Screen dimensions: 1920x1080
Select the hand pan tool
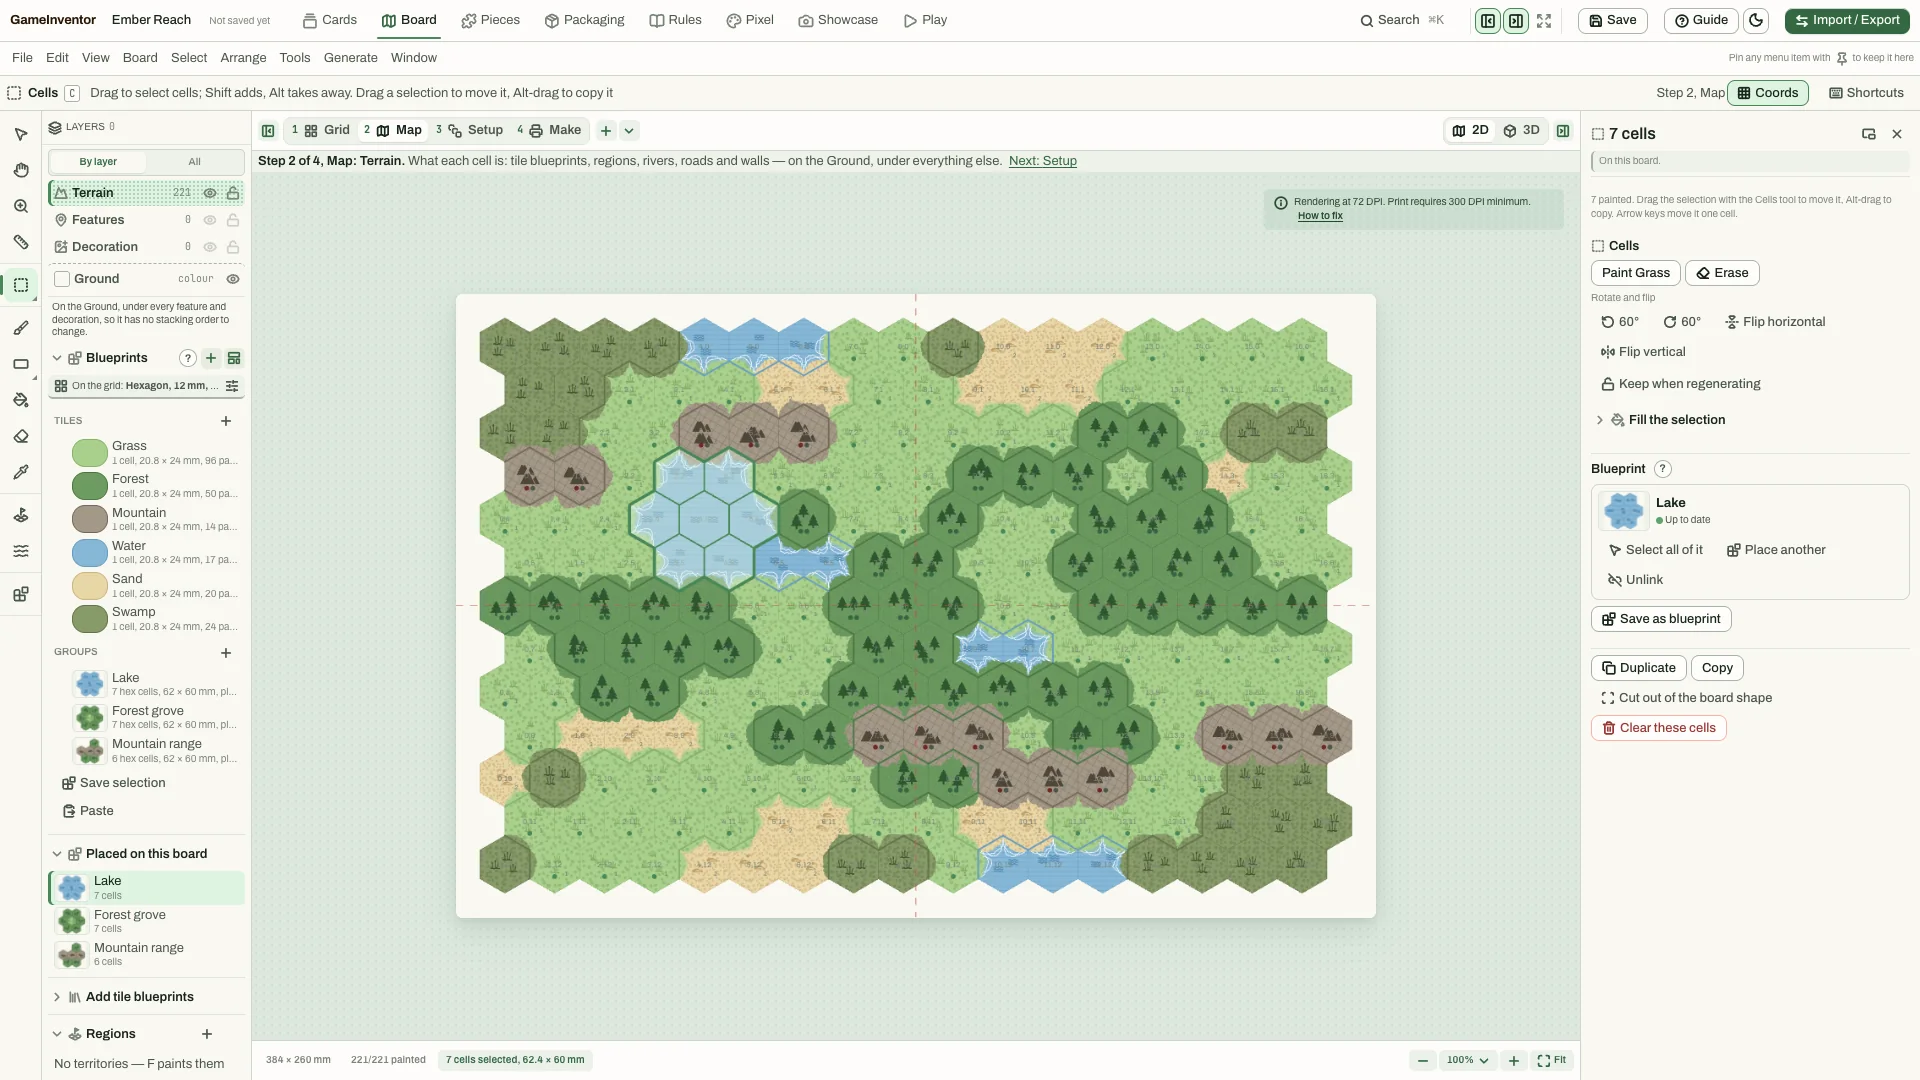click(20, 170)
